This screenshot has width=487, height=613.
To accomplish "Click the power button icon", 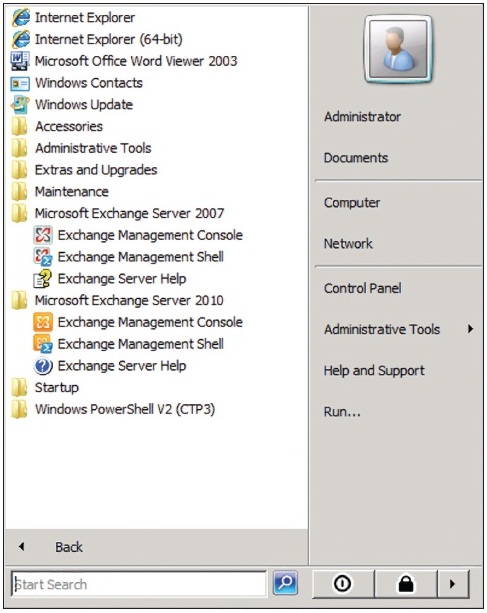I will click(x=343, y=584).
